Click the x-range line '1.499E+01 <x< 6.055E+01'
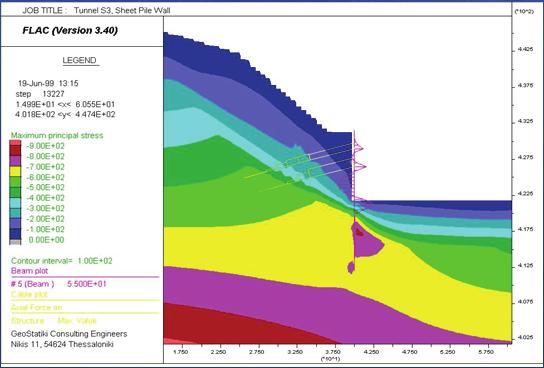 65,104
